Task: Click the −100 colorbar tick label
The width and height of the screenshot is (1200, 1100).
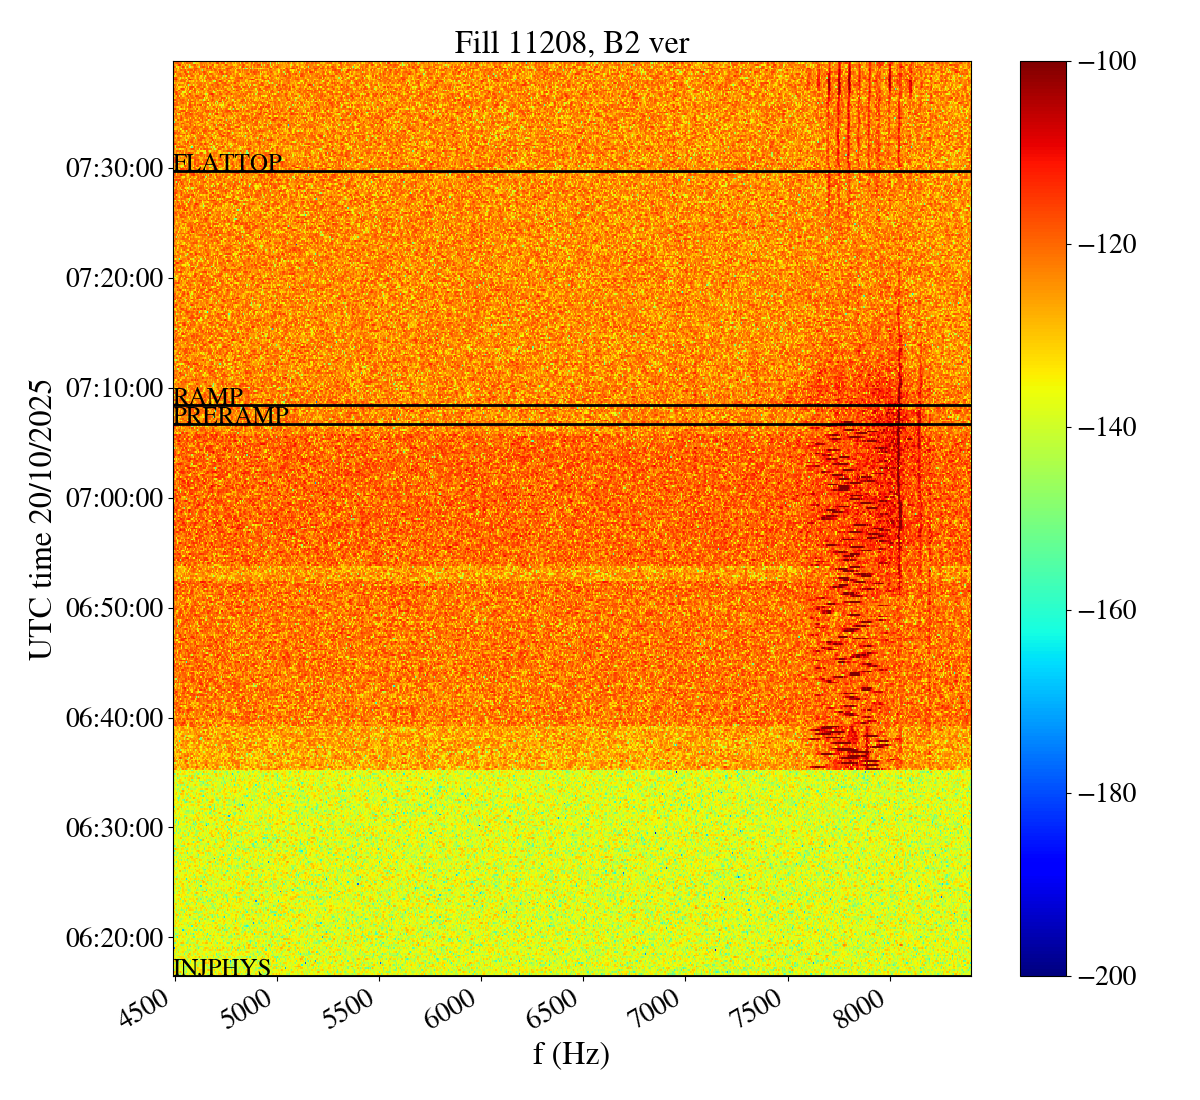Action: click(1107, 62)
